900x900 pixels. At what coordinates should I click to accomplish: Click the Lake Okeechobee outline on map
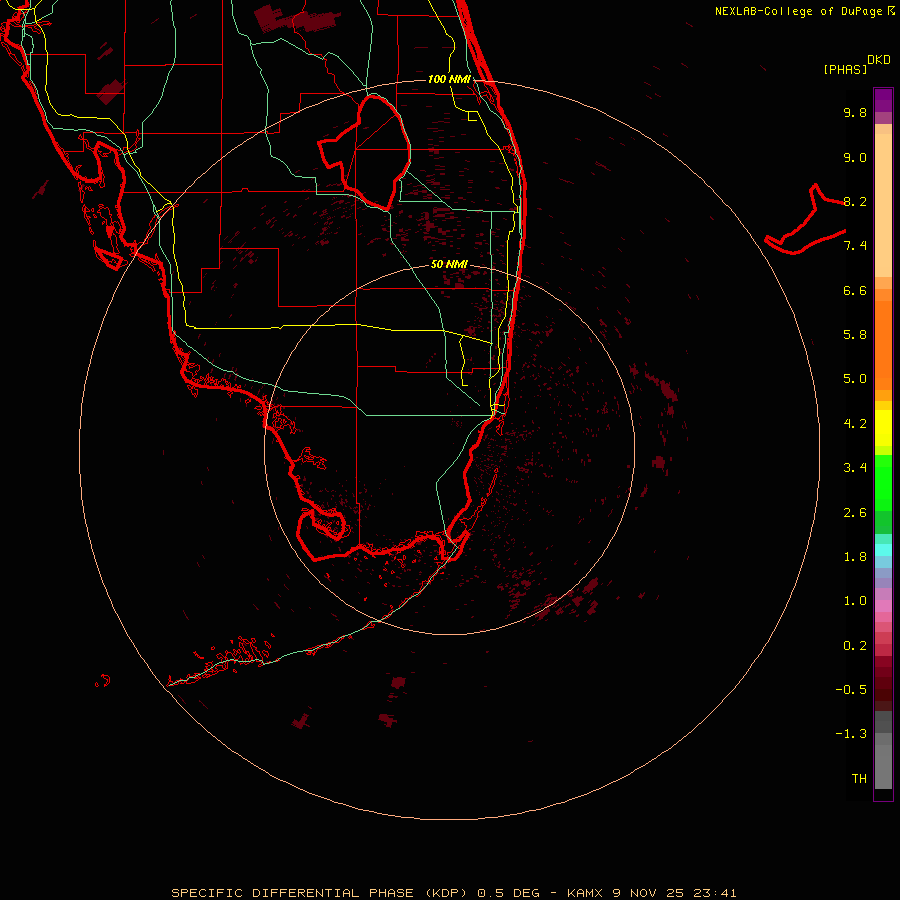[x=365, y=152]
